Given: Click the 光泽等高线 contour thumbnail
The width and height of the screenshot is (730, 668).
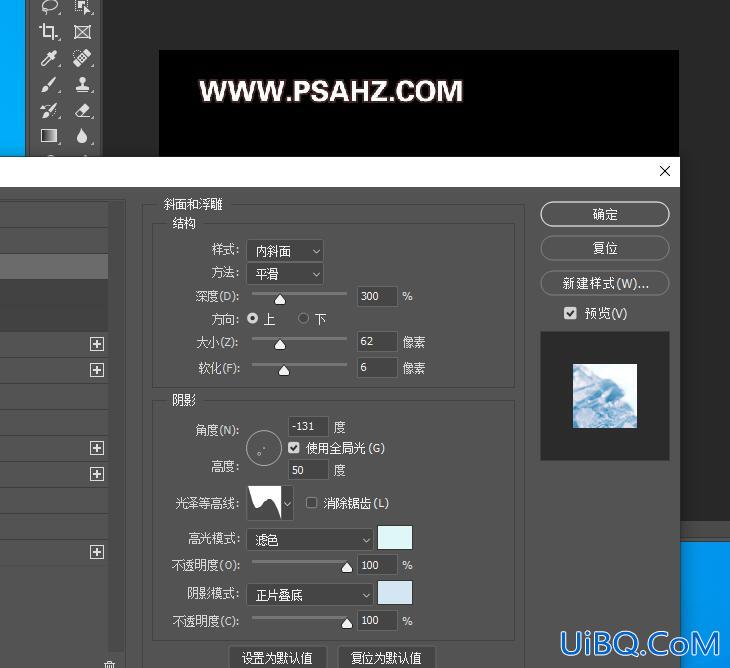Looking at the screenshot, I should [264, 503].
